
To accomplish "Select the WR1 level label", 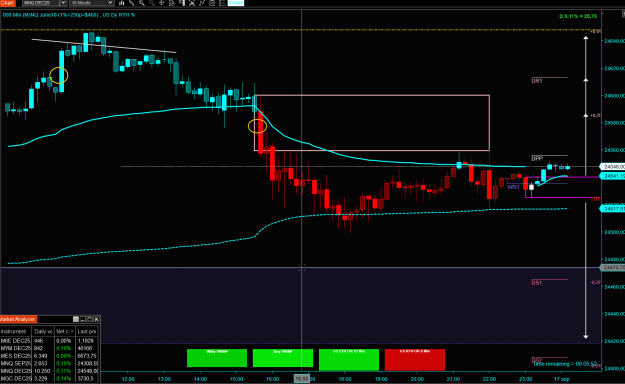I will coord(513,187).
